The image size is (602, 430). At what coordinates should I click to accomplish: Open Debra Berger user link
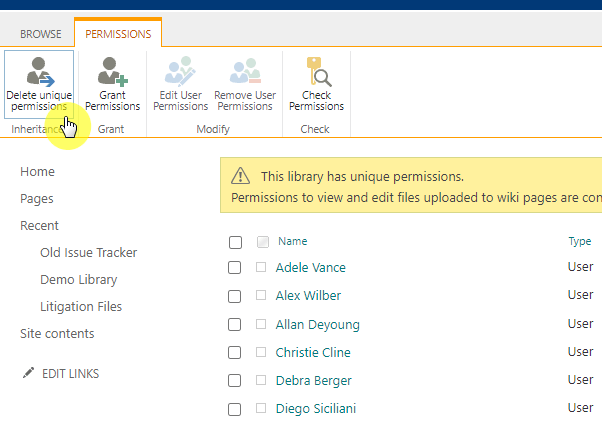[x=314, y=381]
